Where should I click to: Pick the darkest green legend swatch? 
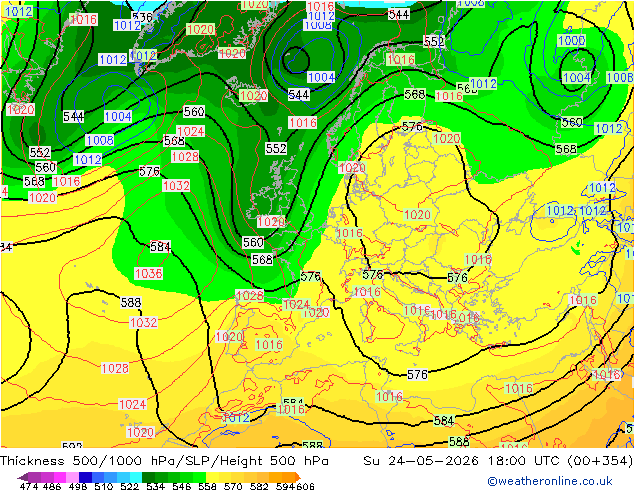[x=148, y=477]
